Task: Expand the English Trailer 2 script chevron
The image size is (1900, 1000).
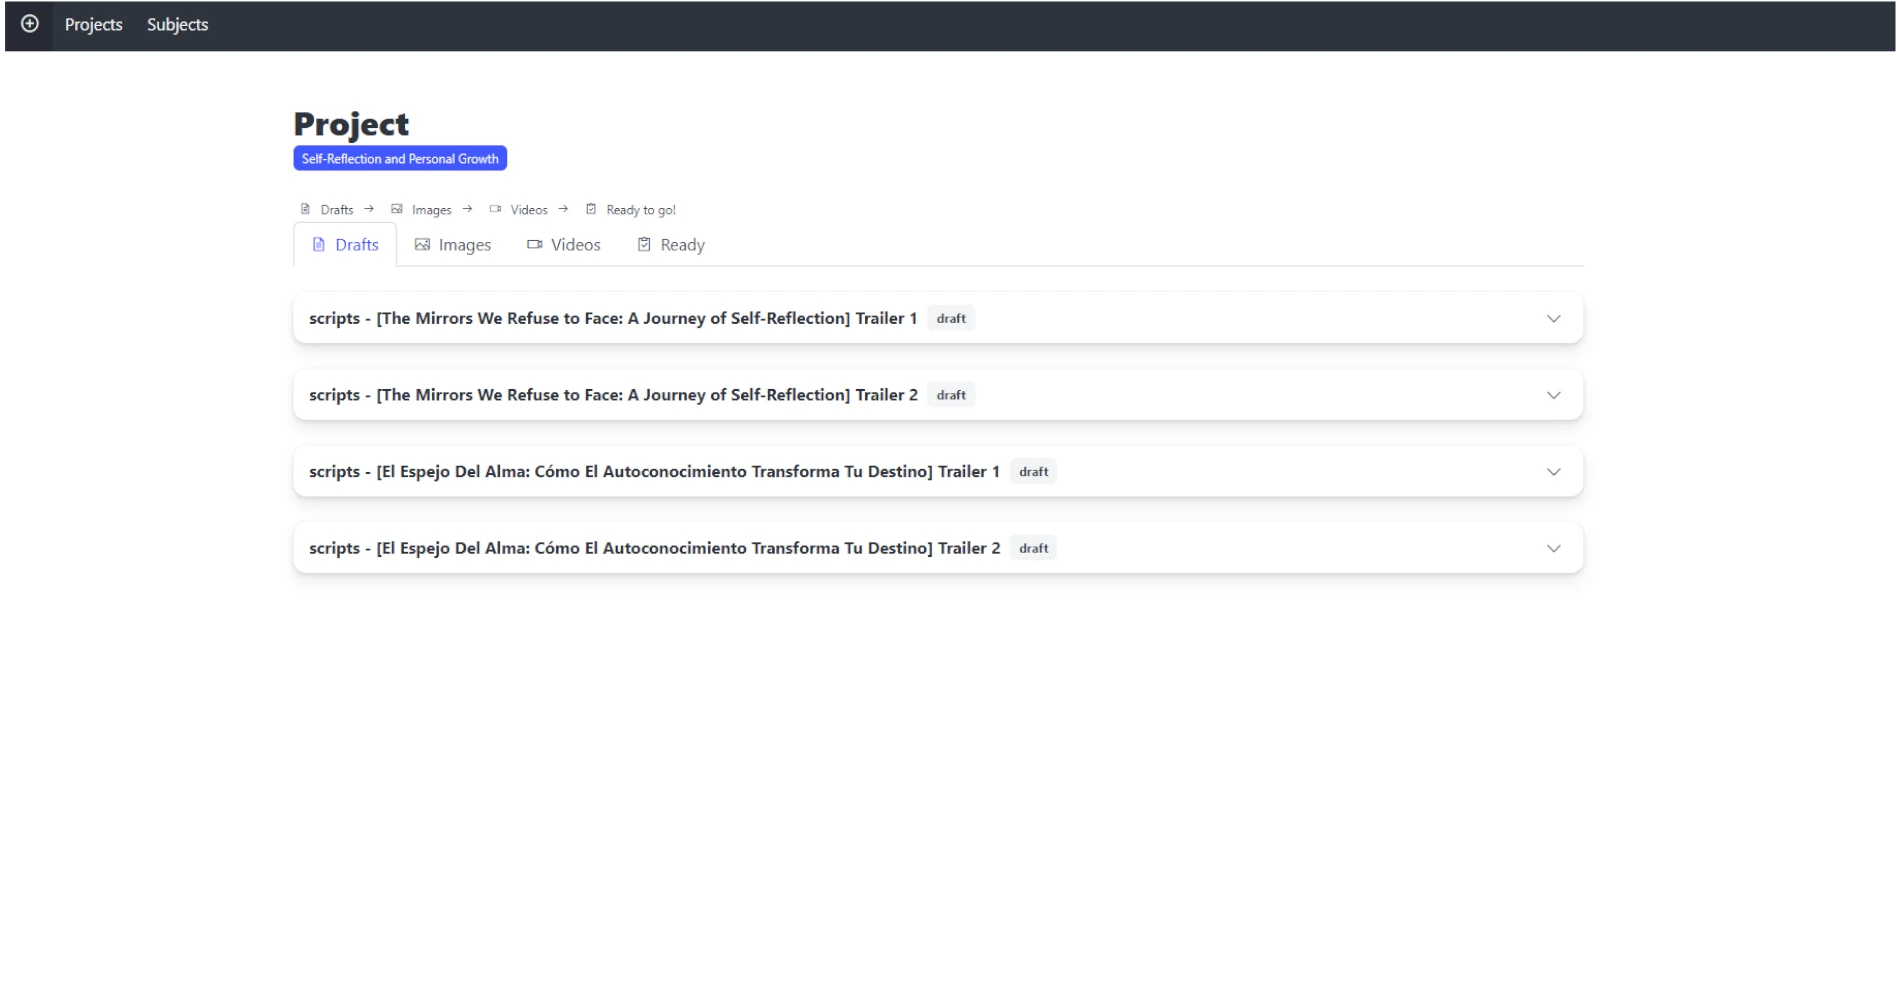Action: (x=1553, y=395)
